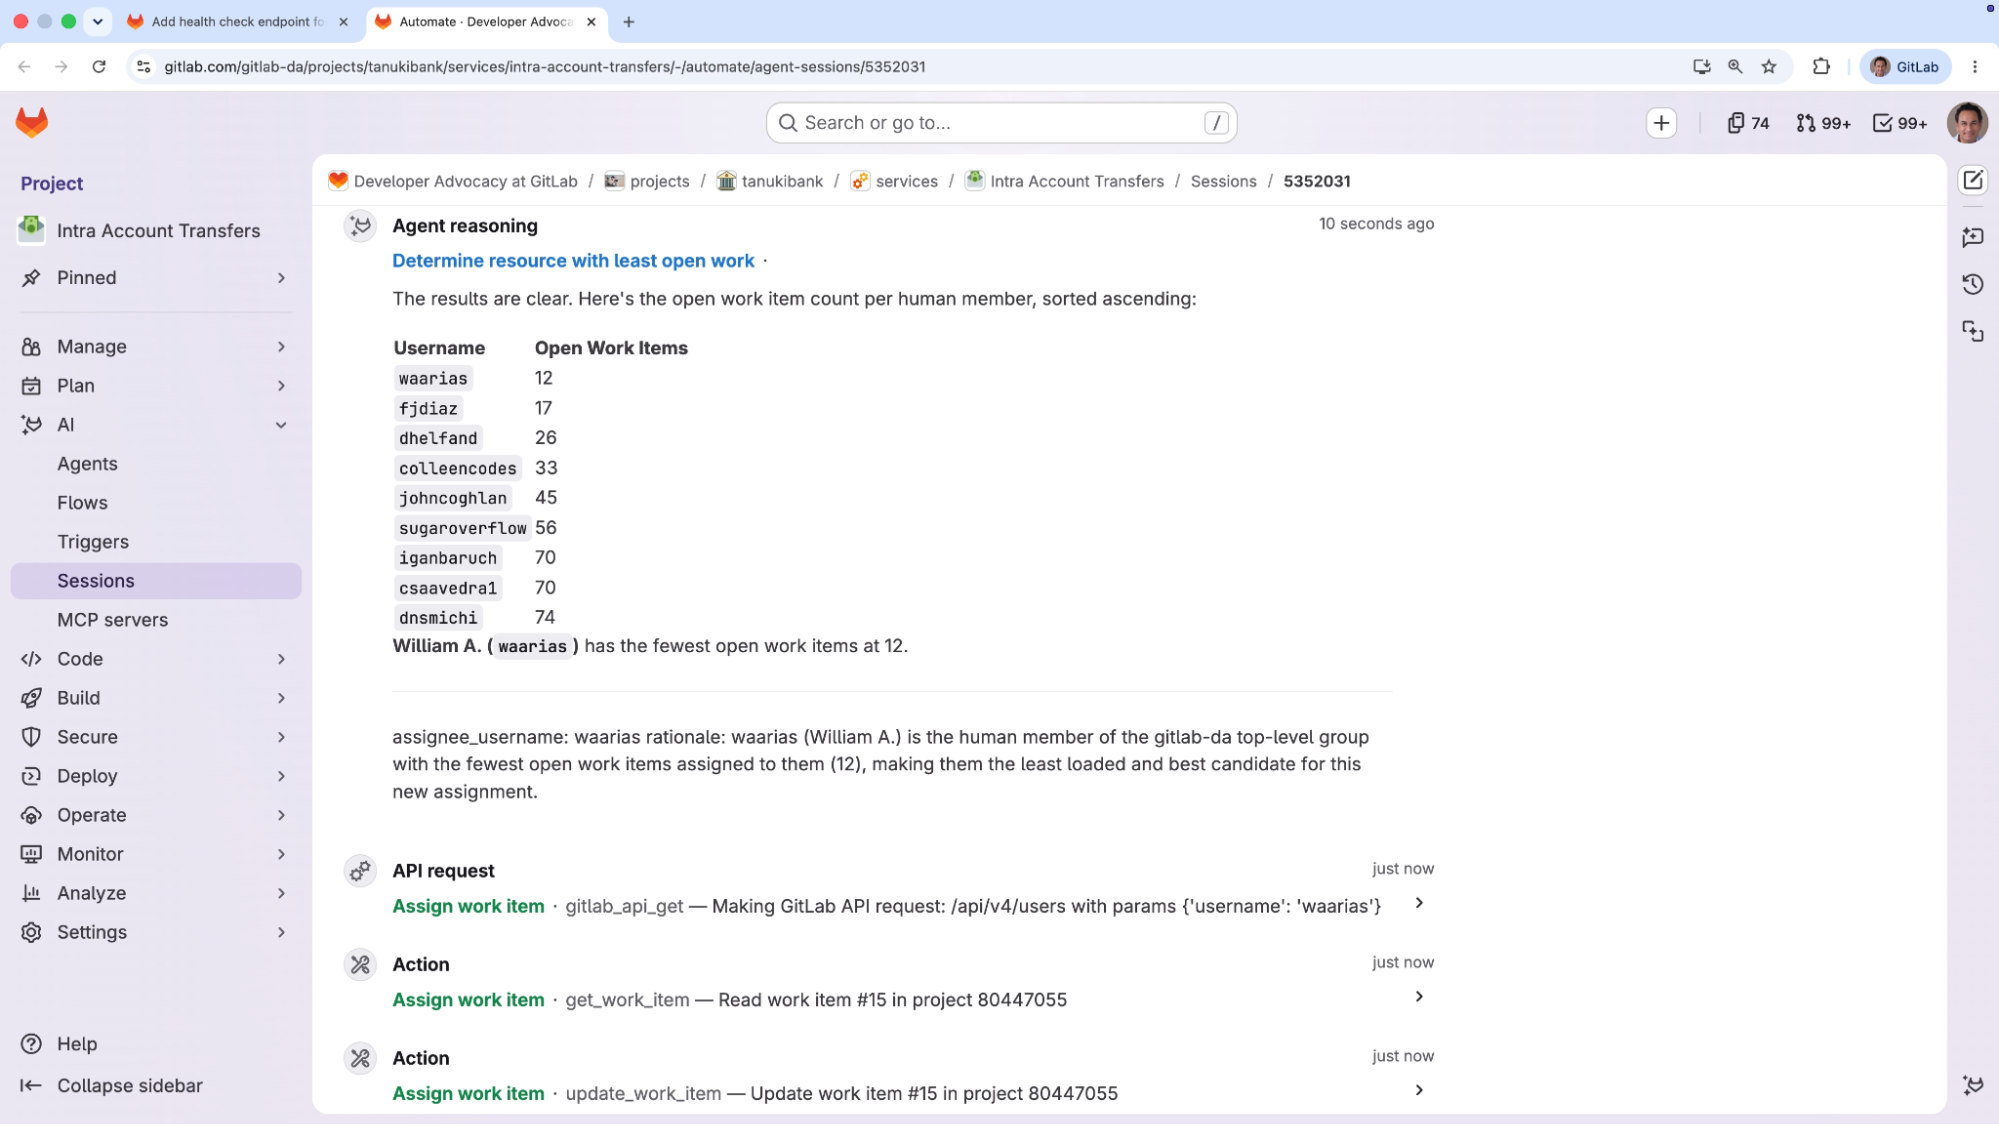
Task: Go back with browser back arrow
Action: click(24, 67)
